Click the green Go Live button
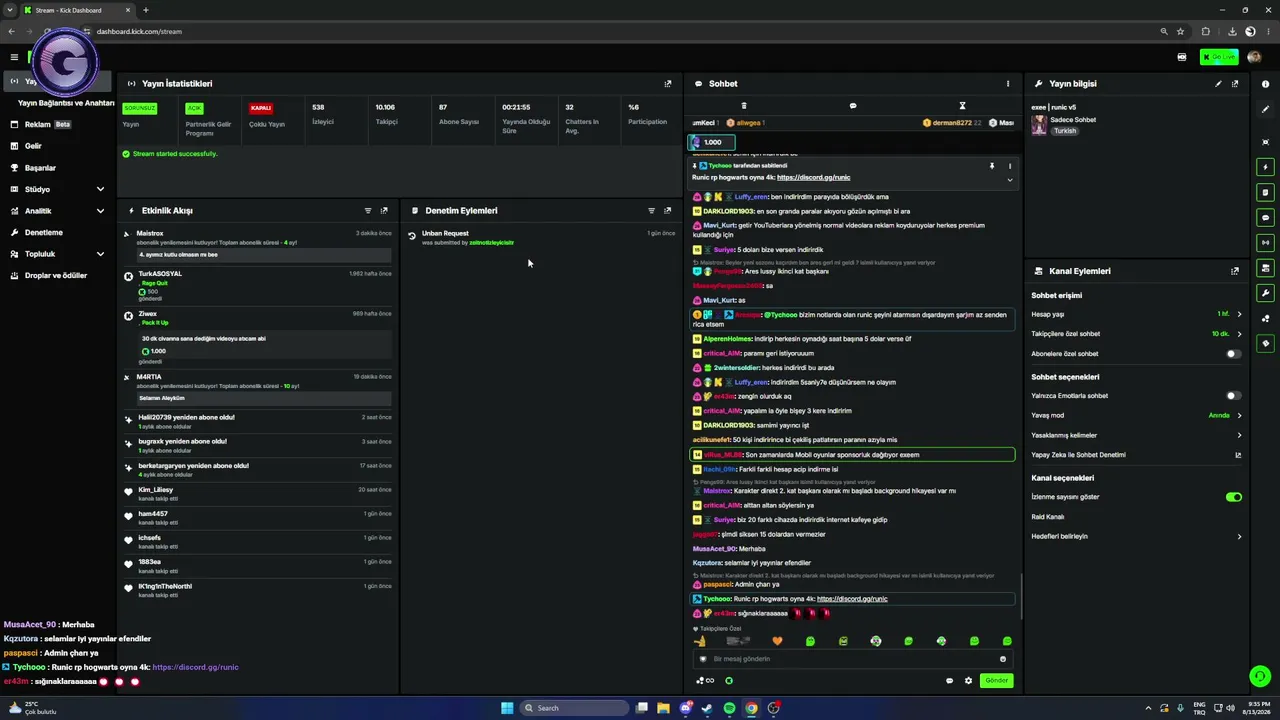 coord(1220,57)
